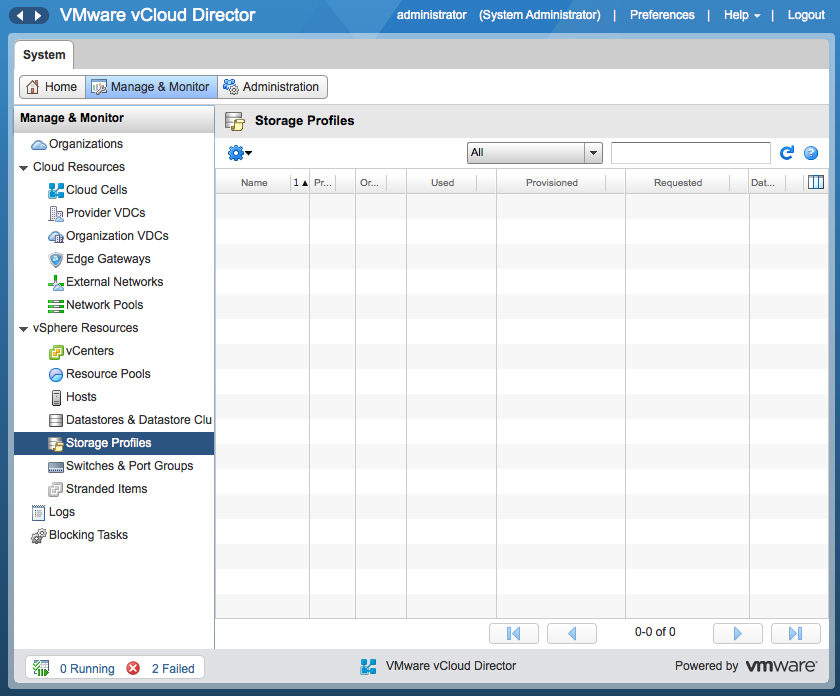This screenshot has width=840, height=696.
Task: Click the Logs icon
Action: [39, 513]
